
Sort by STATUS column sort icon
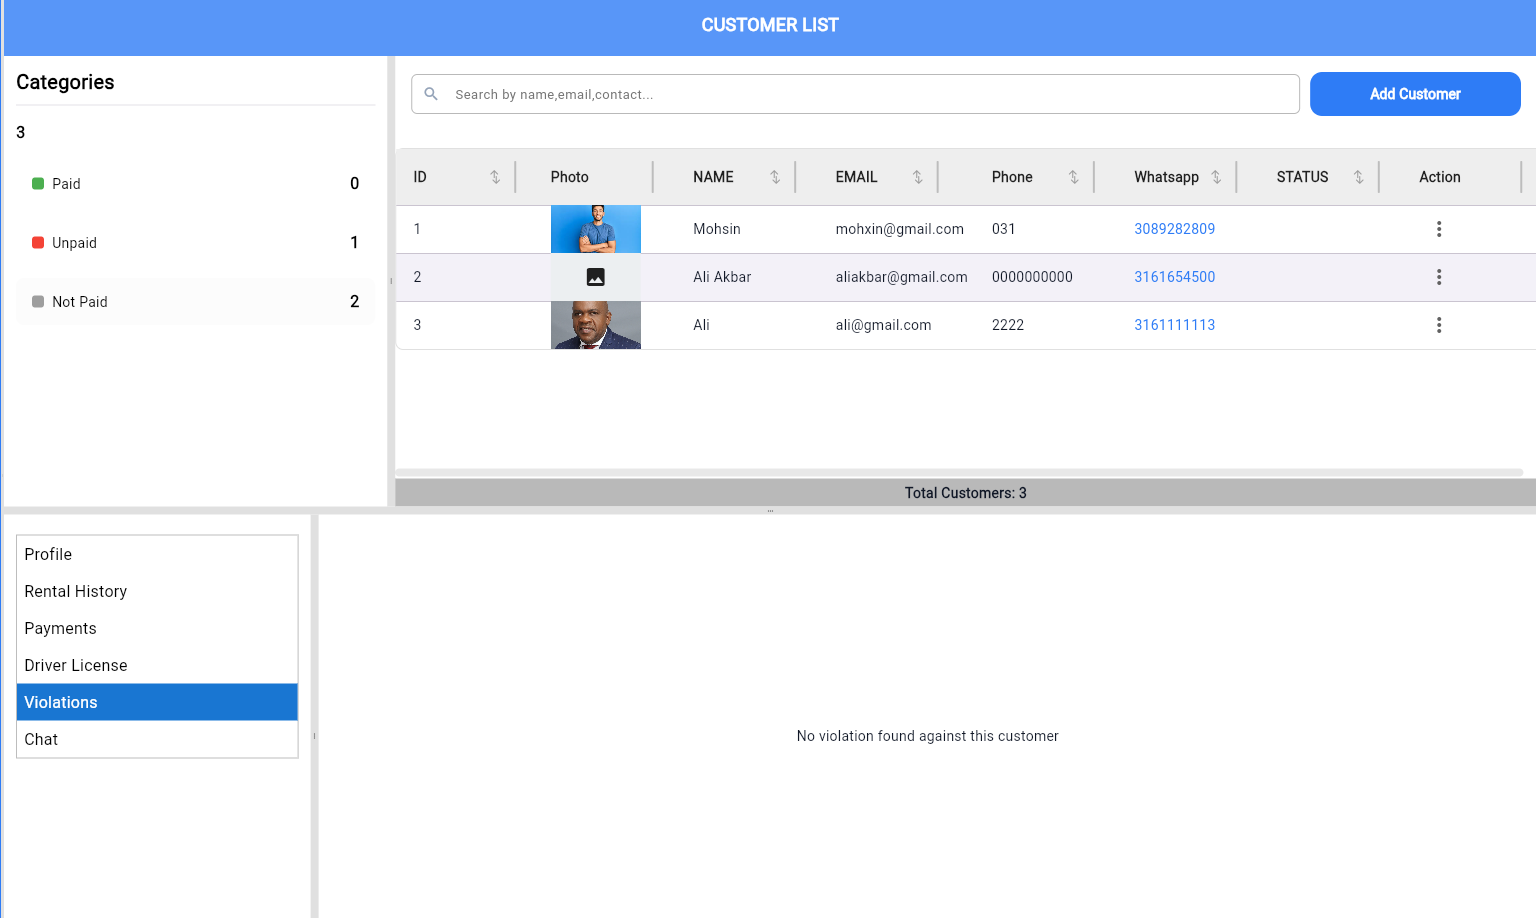(x=1358, y=177)
